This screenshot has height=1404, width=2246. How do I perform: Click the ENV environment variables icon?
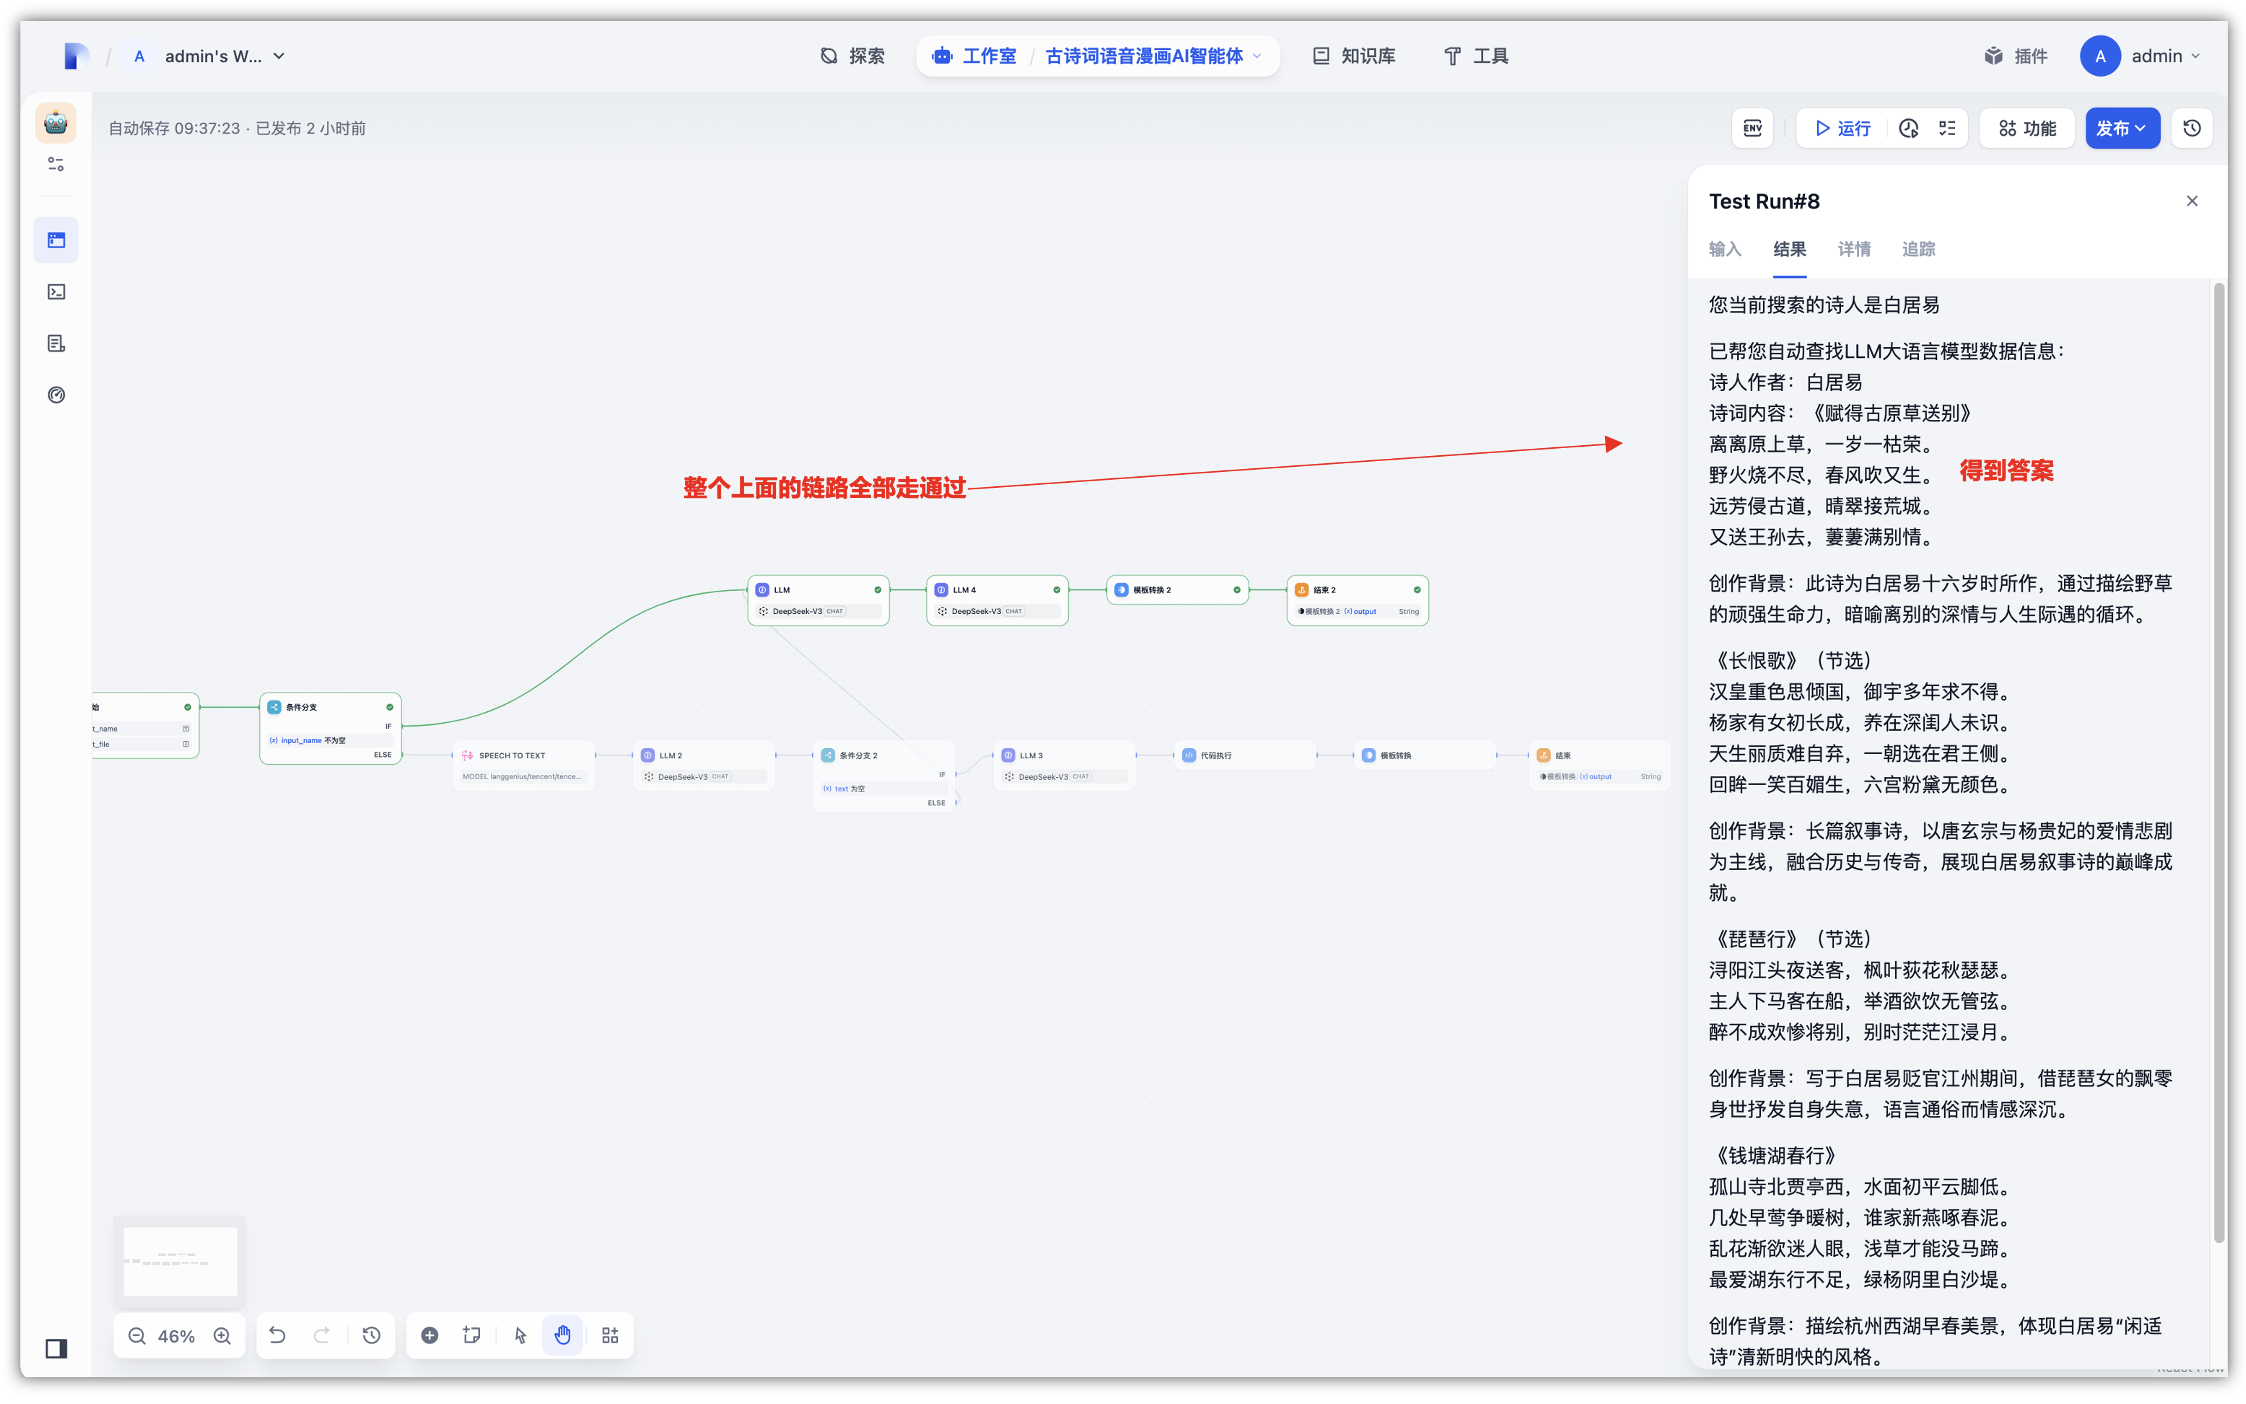1752,128
